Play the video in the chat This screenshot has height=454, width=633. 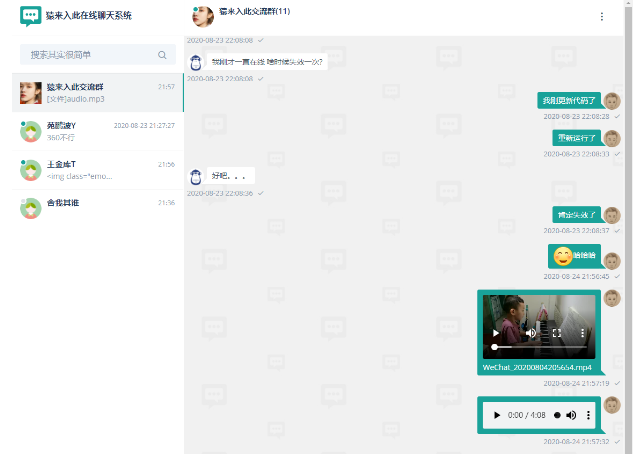tap(495, 333)
